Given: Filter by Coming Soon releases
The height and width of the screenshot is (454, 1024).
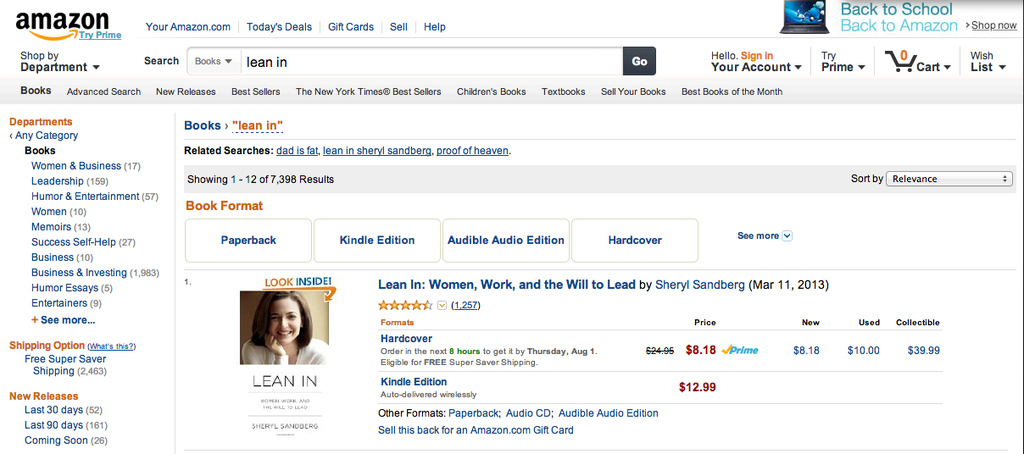Looking at the screenshot, I should click(56, 440).
